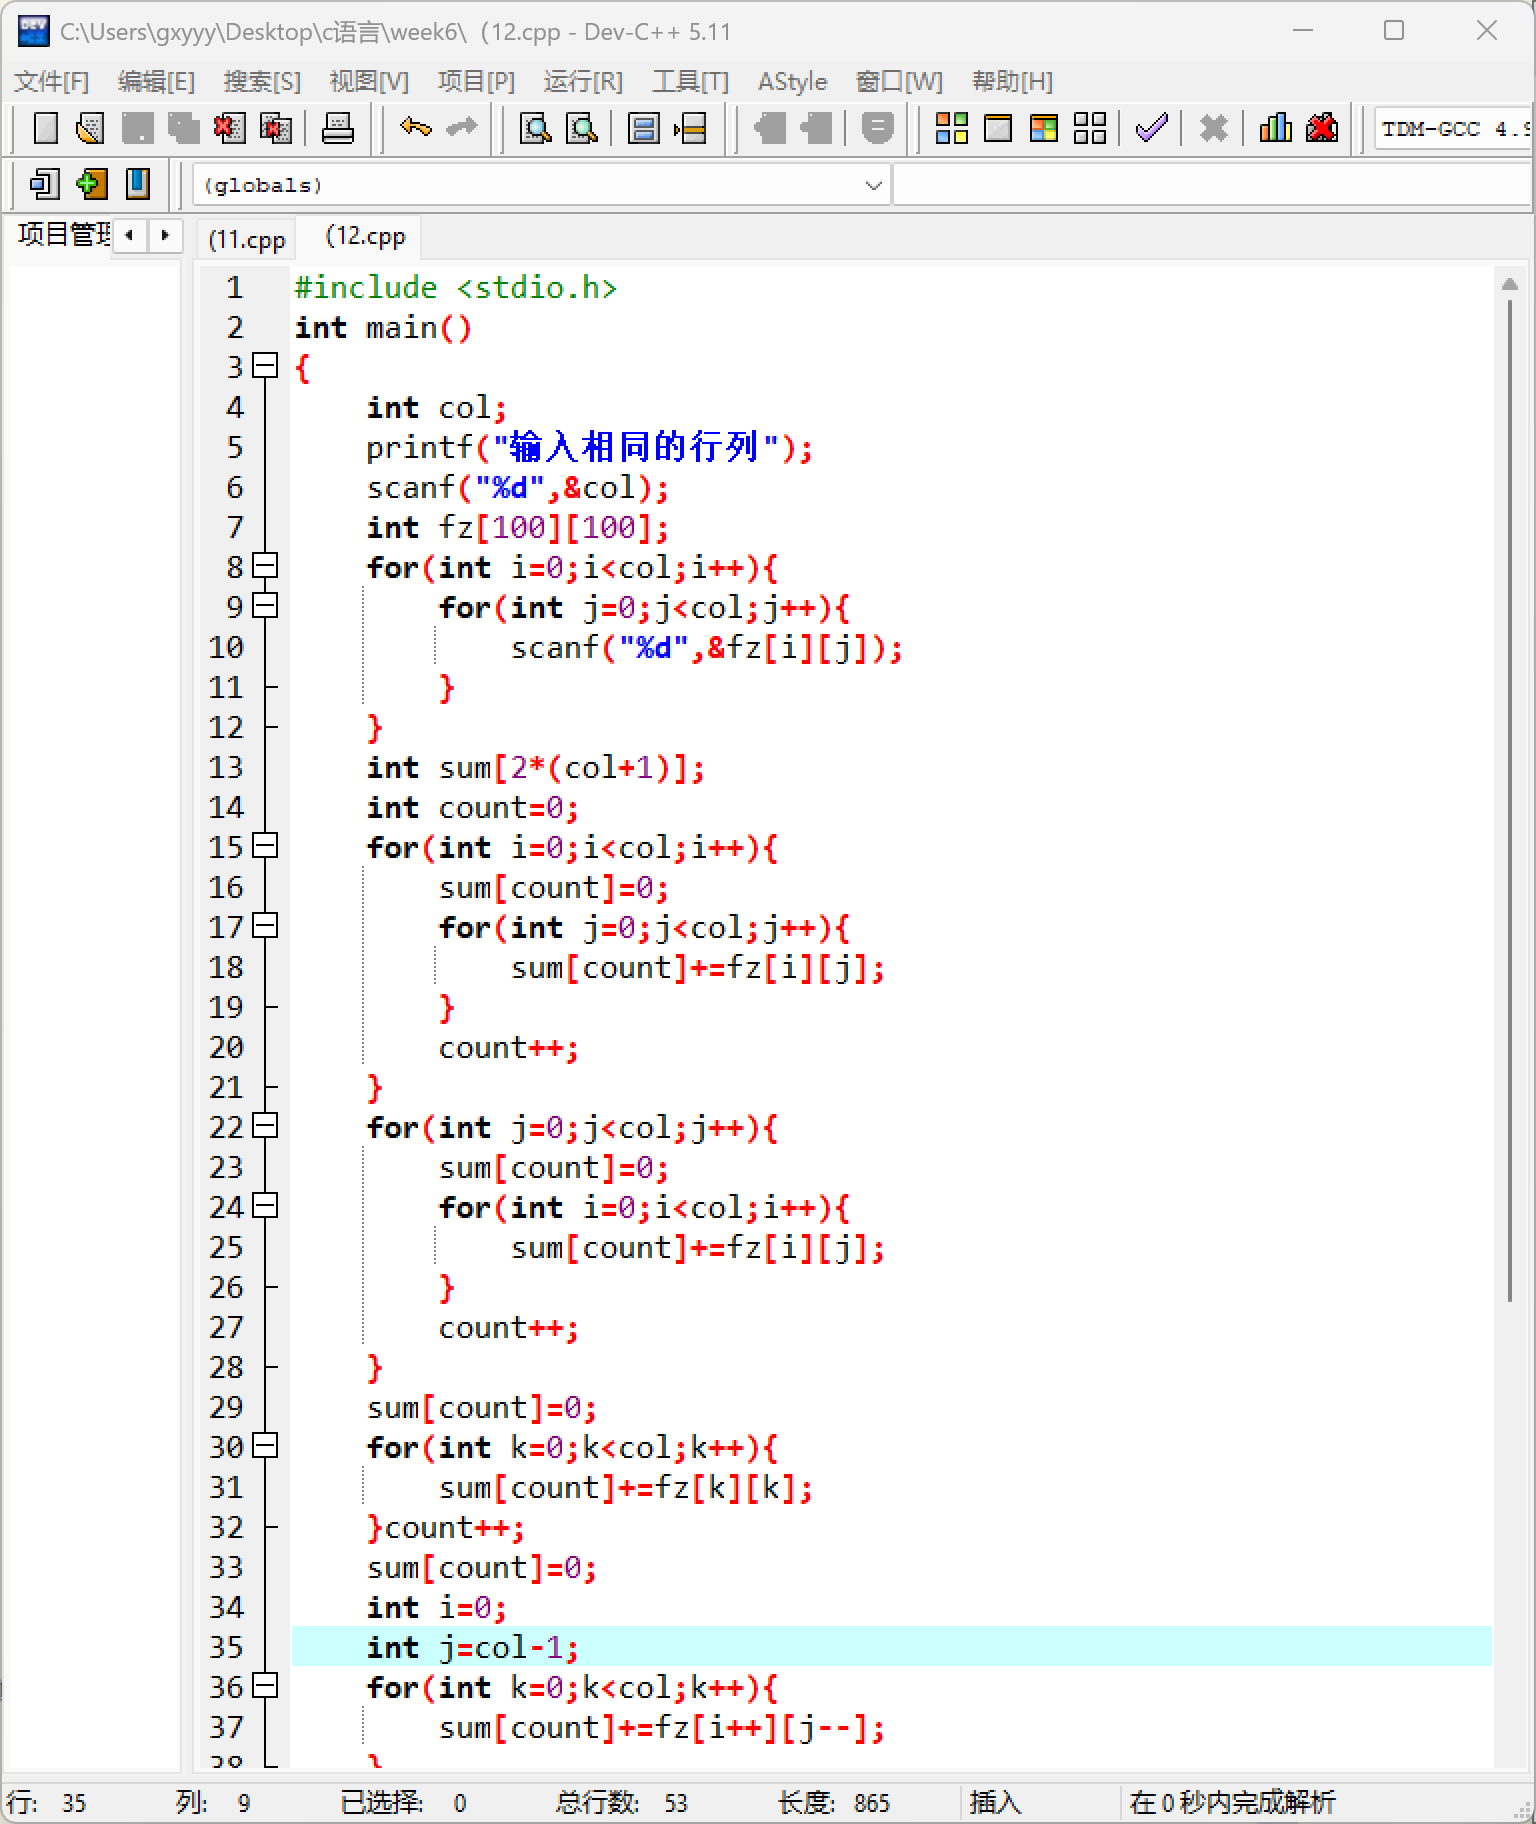Click the Save file icon

click(137, 128)
